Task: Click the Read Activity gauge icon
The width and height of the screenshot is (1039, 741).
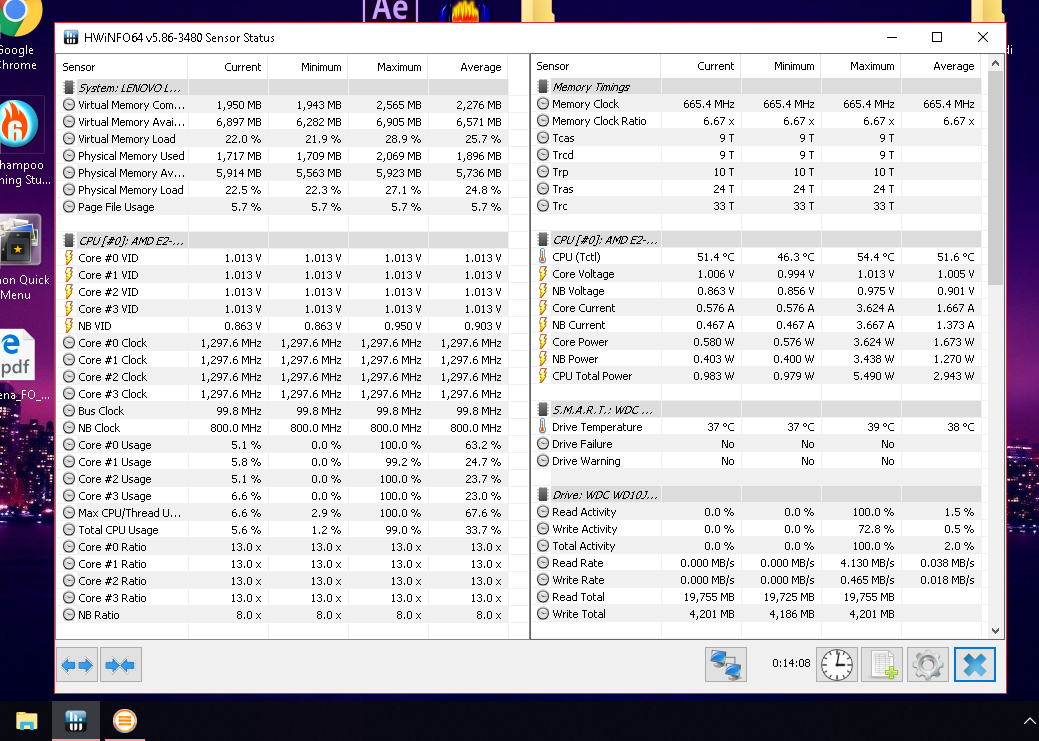Action: [543, 512]
